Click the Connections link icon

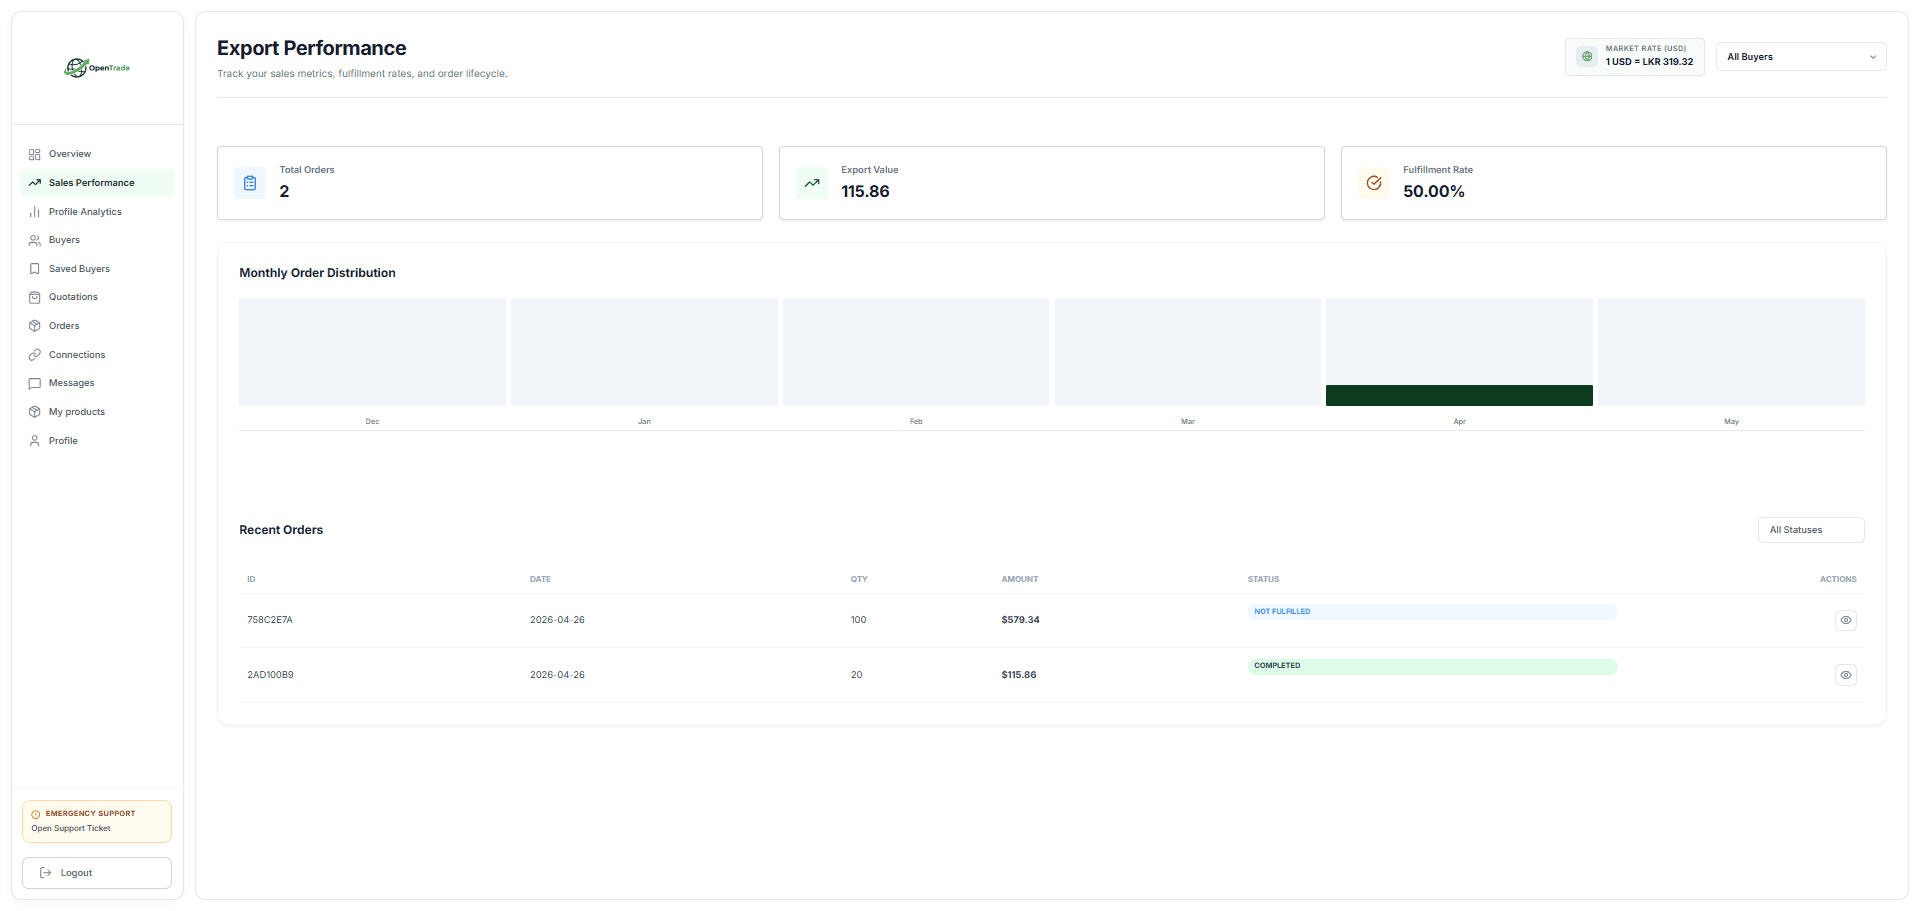coord(35,355)
